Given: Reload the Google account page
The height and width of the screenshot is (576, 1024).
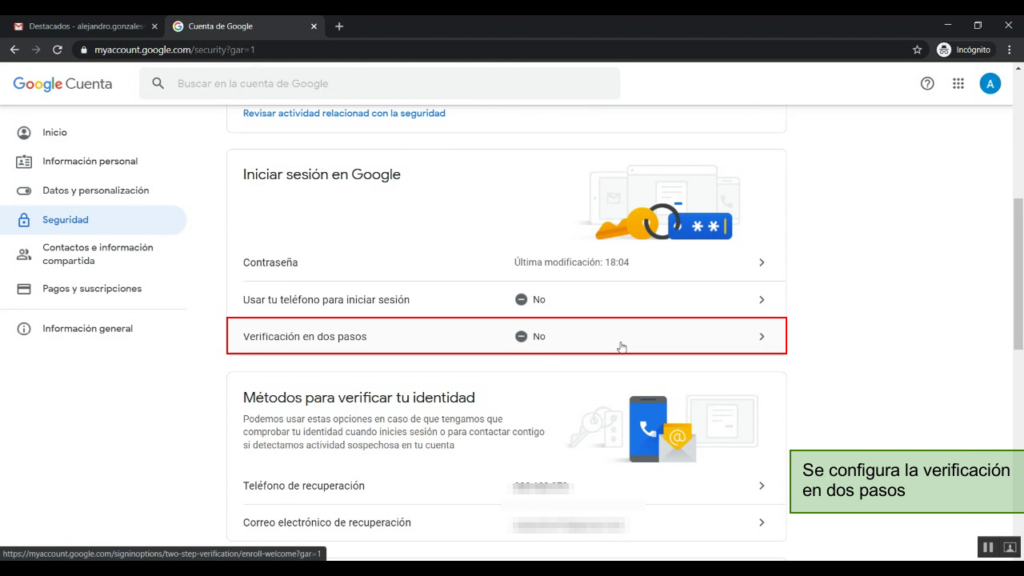Looking at the screenshot, I should pos(57,50).
